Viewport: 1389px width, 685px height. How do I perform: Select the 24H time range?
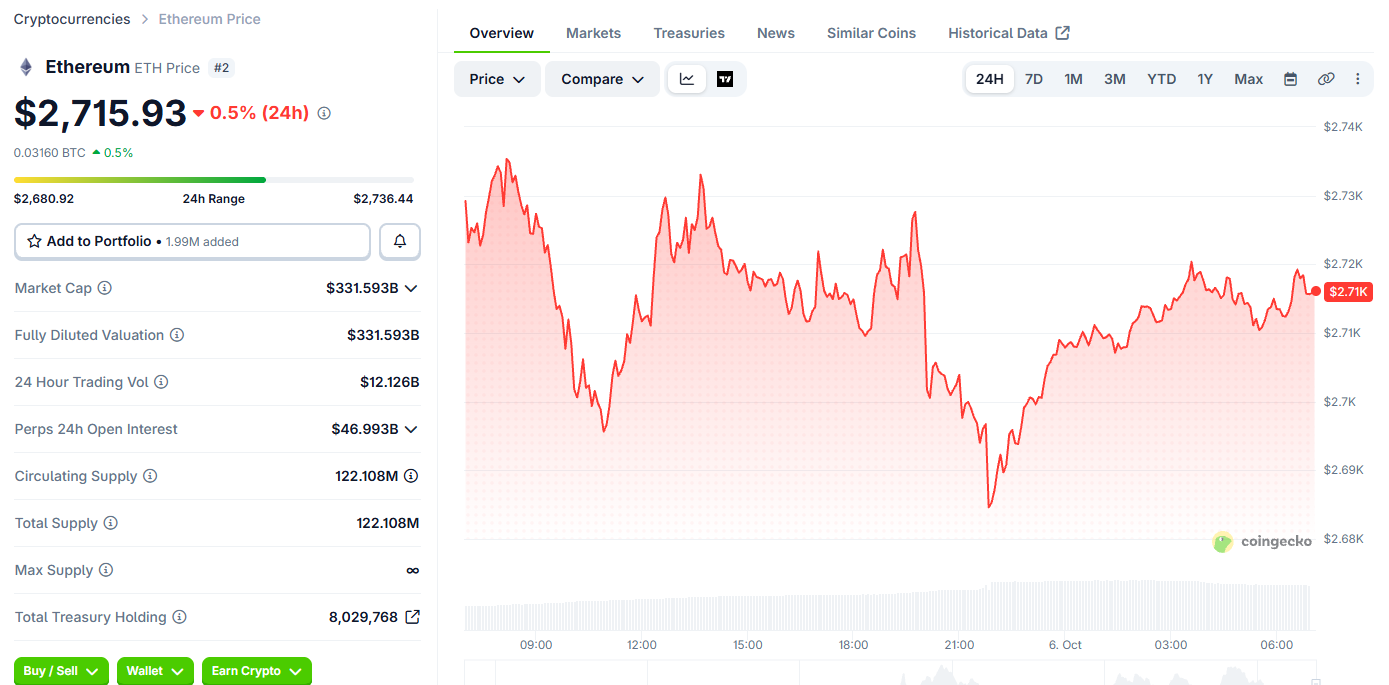[x=990, y=79]
